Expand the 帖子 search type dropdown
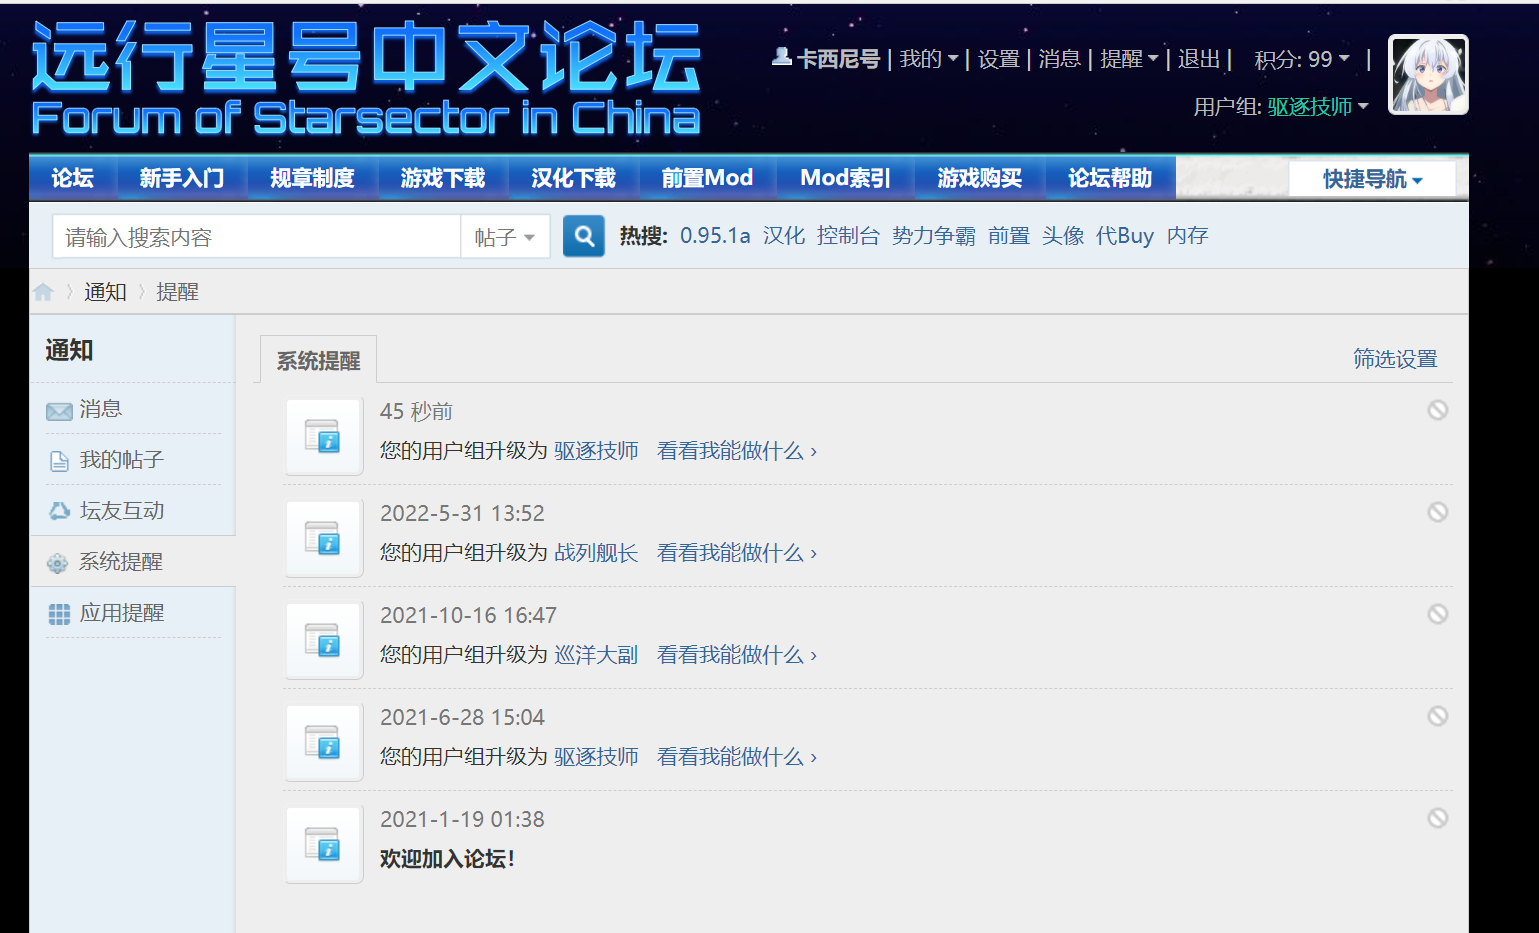The width and height of the screenshot is (1539, 933). (505, 238)
